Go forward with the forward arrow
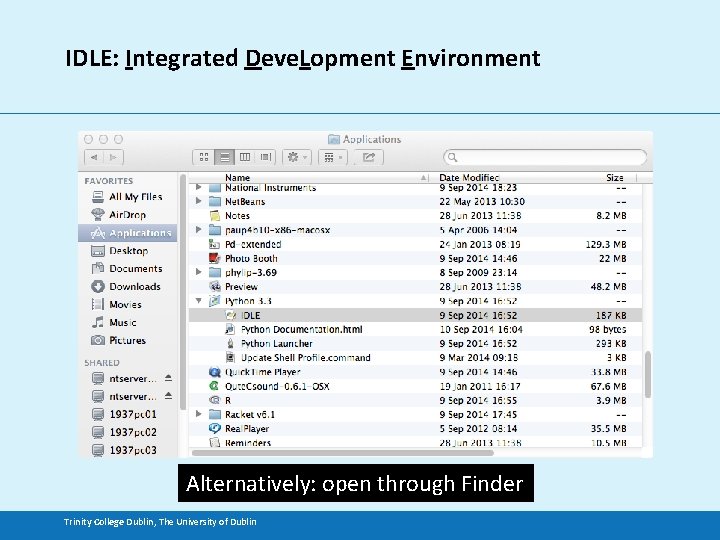720x540 pixels. click(113, 158)
